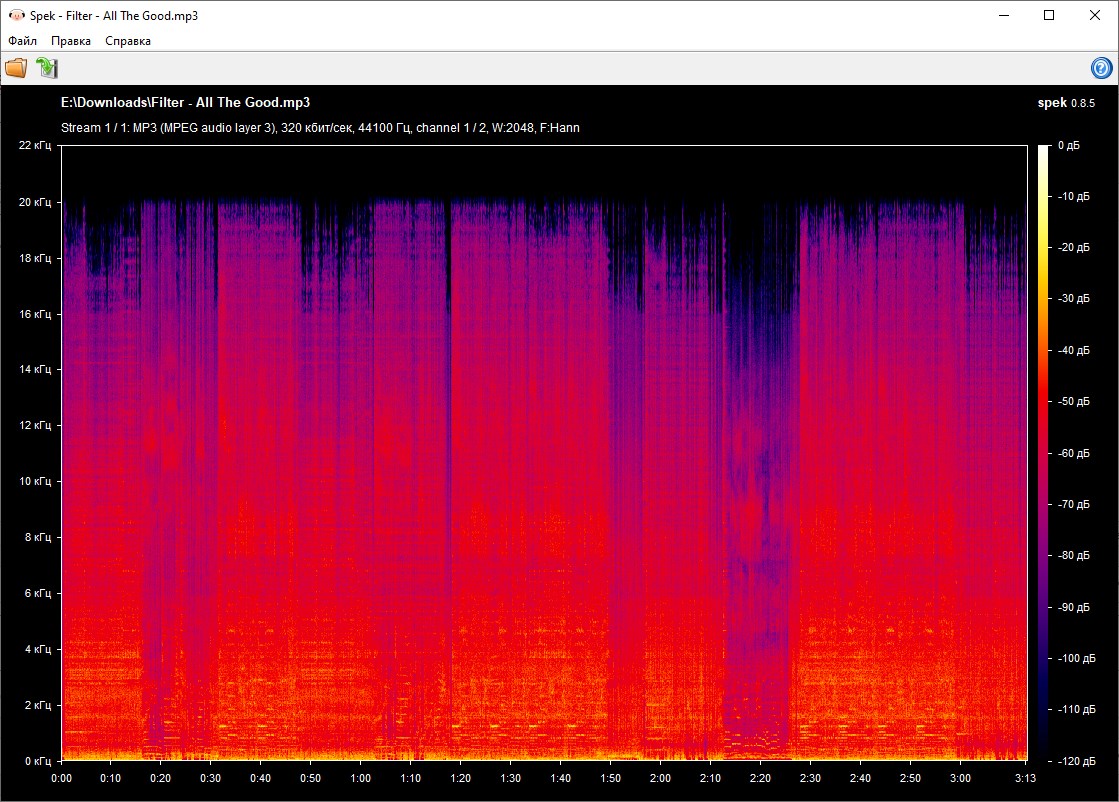
Task: Minimize the Spek window
Action: pos(1003,15)
